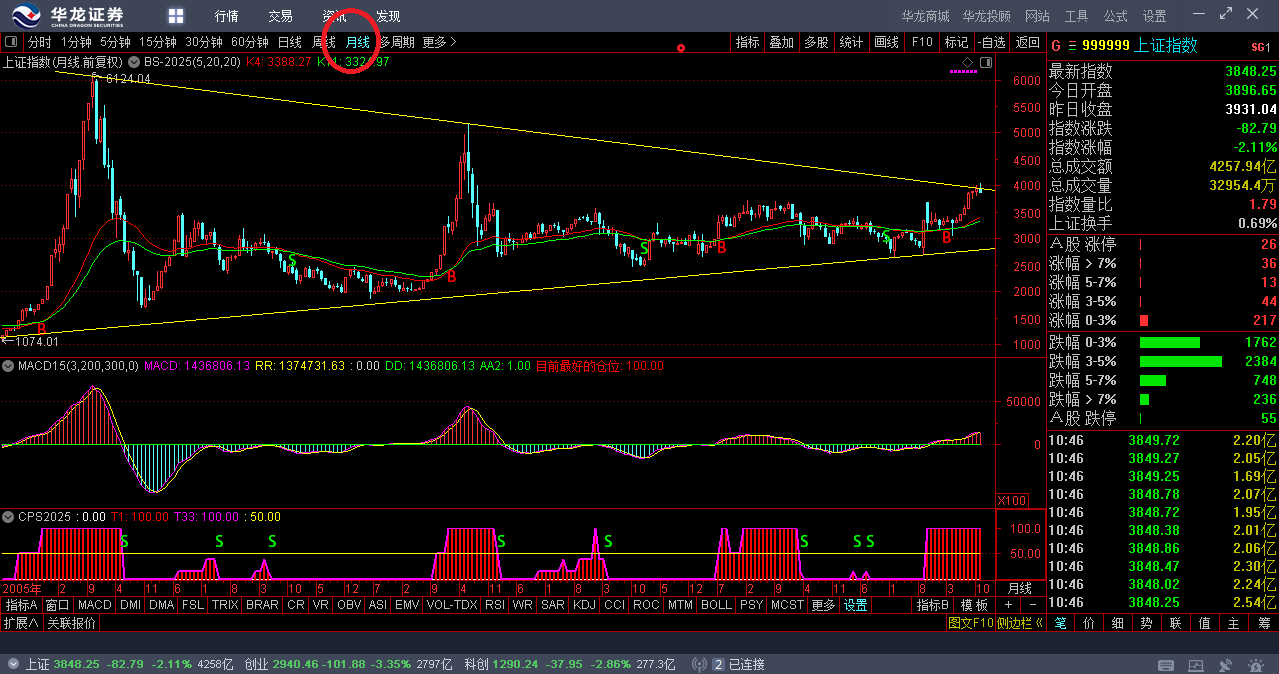Select the 价 price distribution tab
1279x674 pixels.
1090,623
